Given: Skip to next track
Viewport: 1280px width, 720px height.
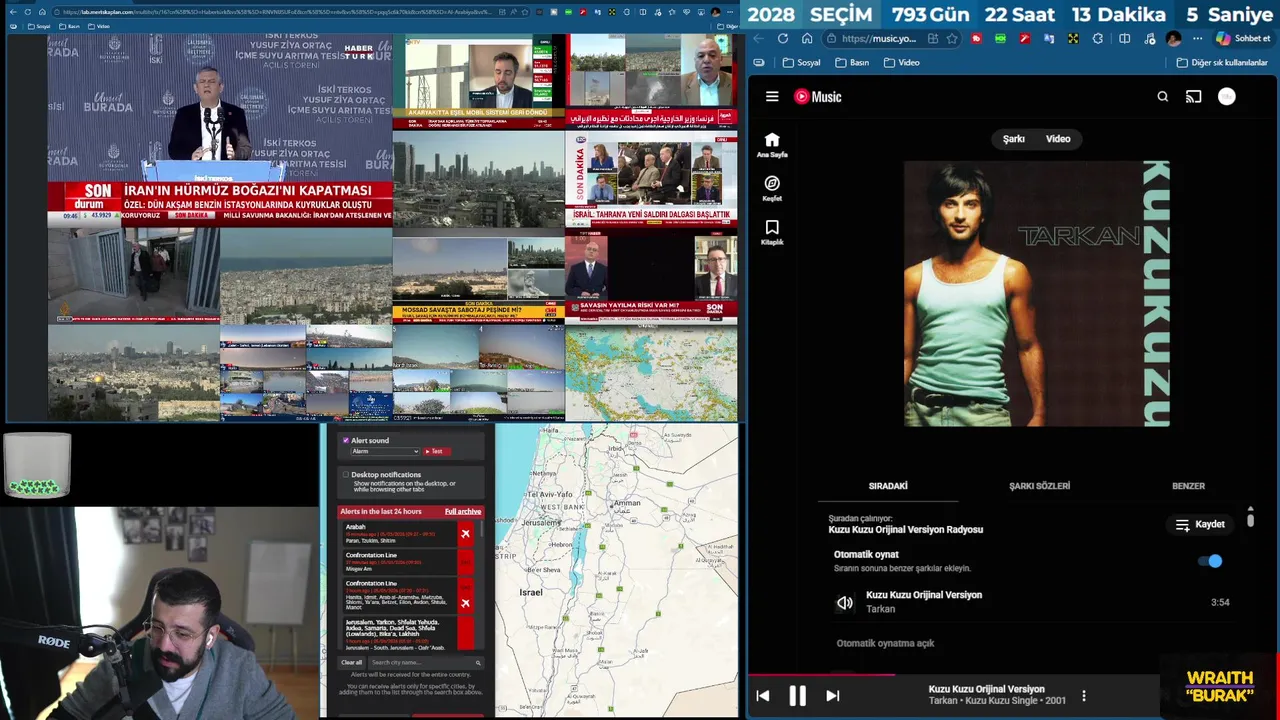Looking at the screenshot, I should coord(832,696).
